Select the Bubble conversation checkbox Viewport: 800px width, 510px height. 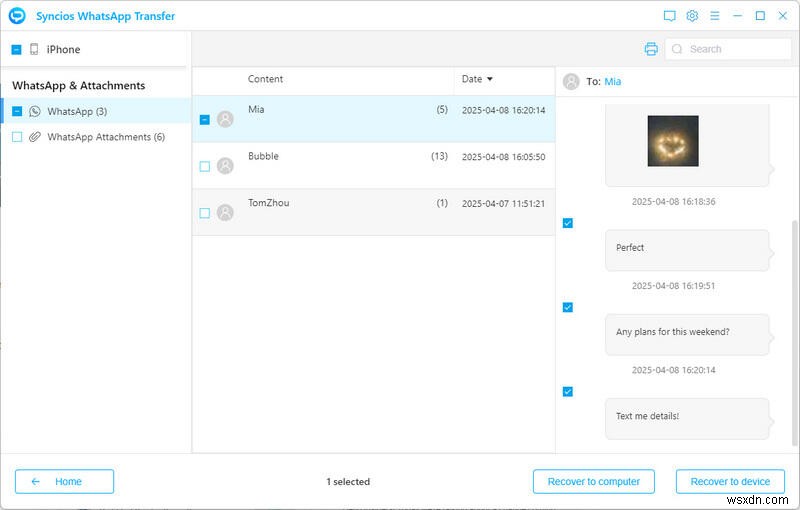[205, 166]
